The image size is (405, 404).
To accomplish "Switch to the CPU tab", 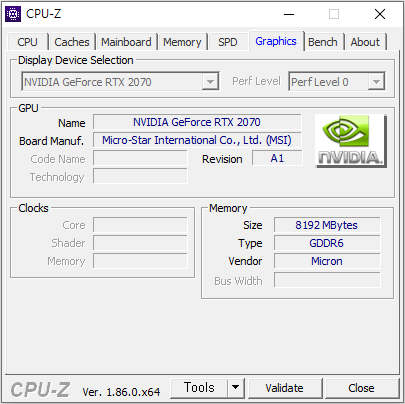I will coord(27,42).
